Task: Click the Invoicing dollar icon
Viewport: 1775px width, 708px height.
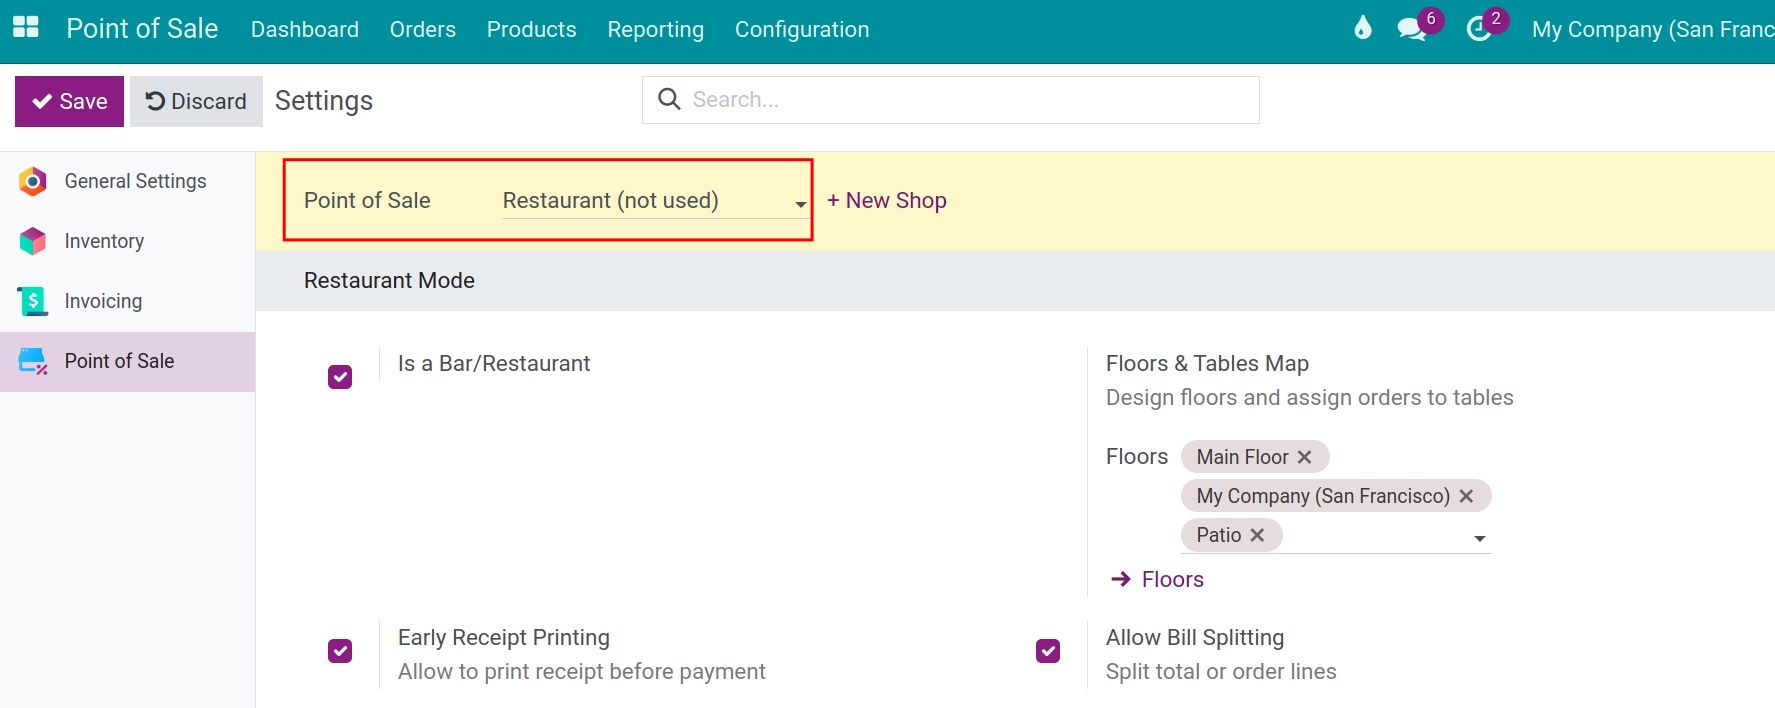Action: click(x=33, y=301)
